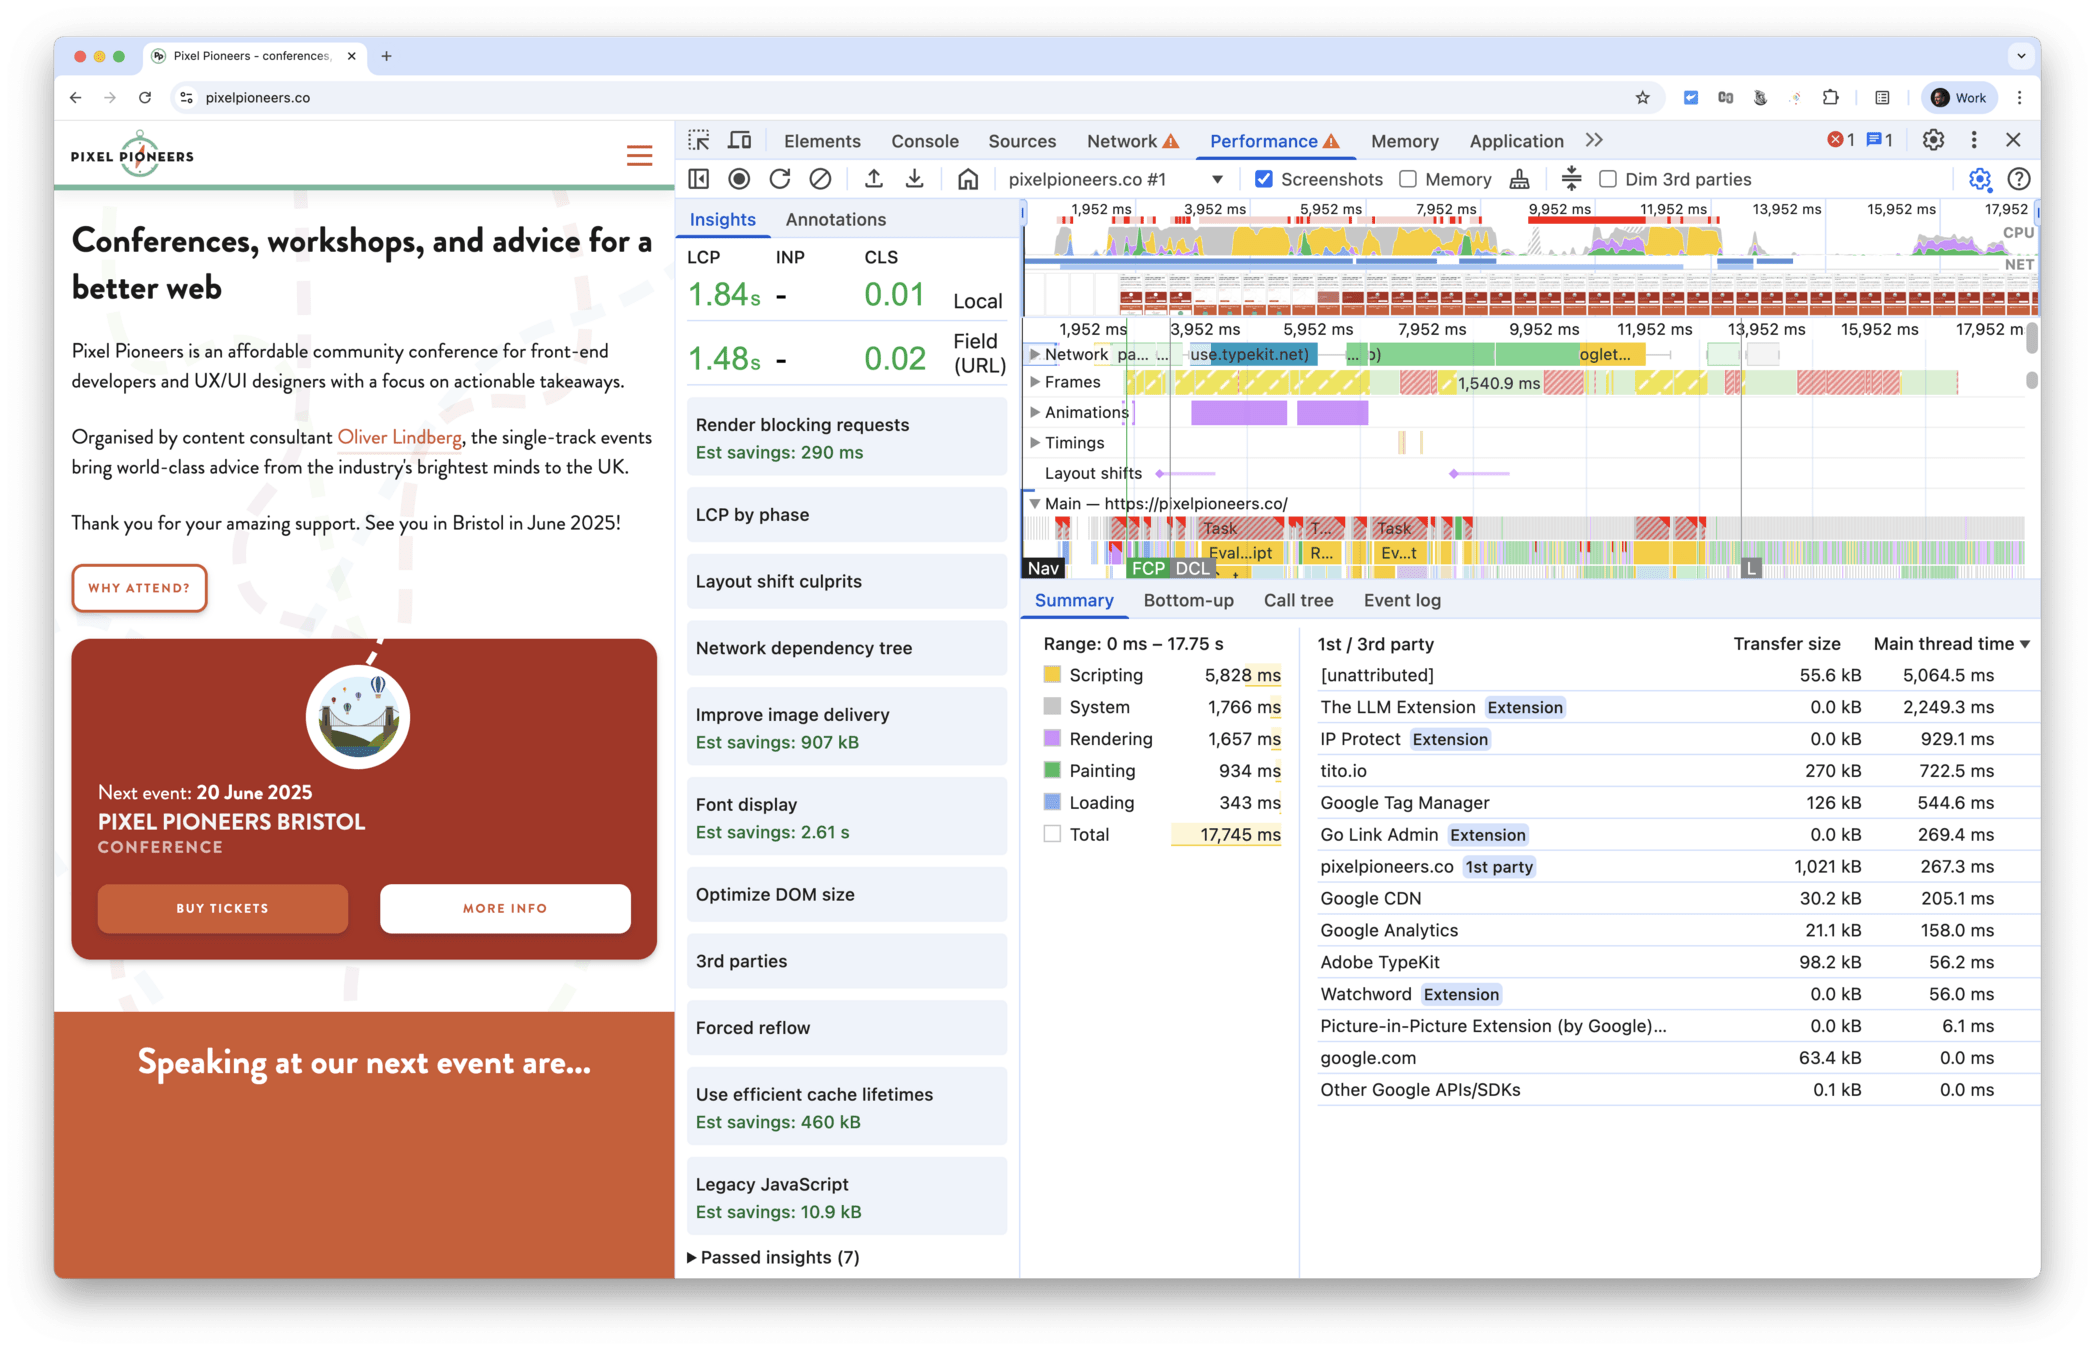Viewport: 2095px width, 1350px height.
Task: Open the Annotations tab
Action: [x=835, y=219]
